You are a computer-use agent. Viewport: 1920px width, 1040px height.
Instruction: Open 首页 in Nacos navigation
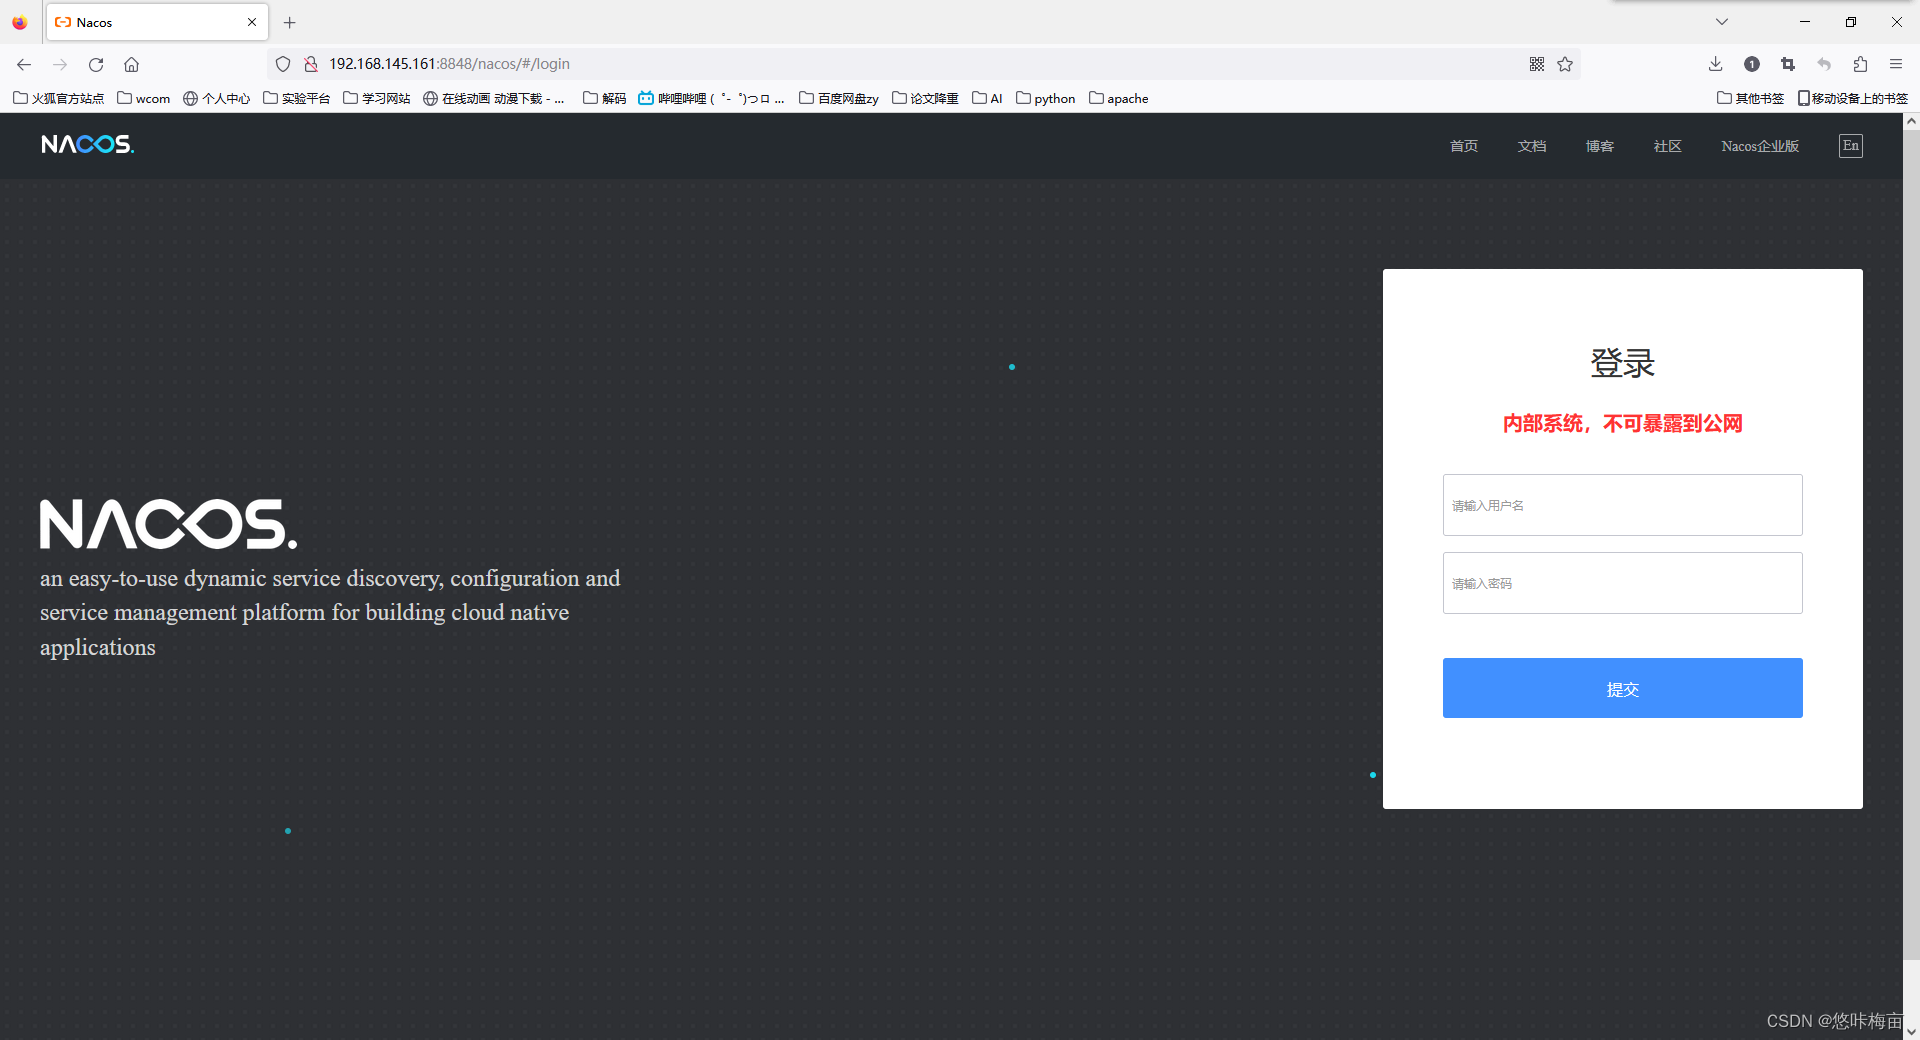1464,146
